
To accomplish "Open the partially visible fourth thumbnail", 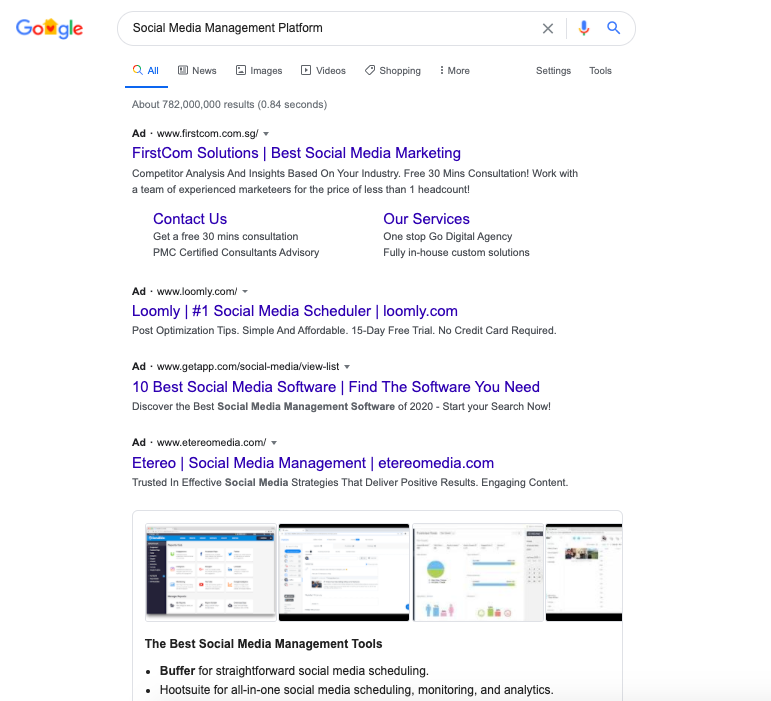I will pyautogui.click(x=584, y=572).
